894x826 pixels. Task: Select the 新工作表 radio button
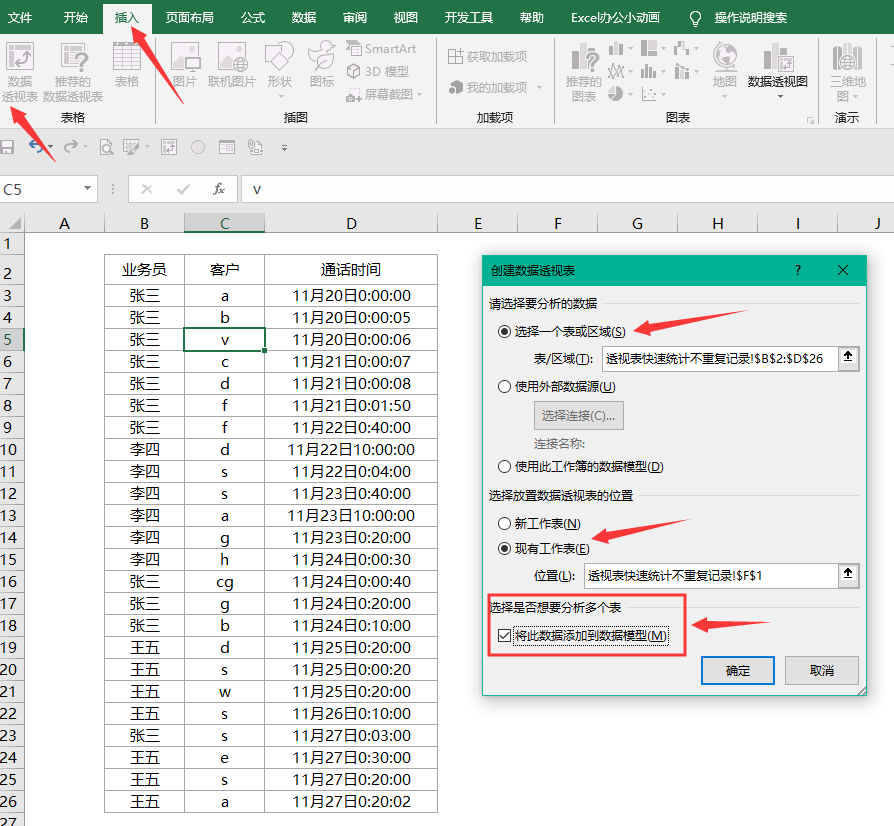(504, 523)
